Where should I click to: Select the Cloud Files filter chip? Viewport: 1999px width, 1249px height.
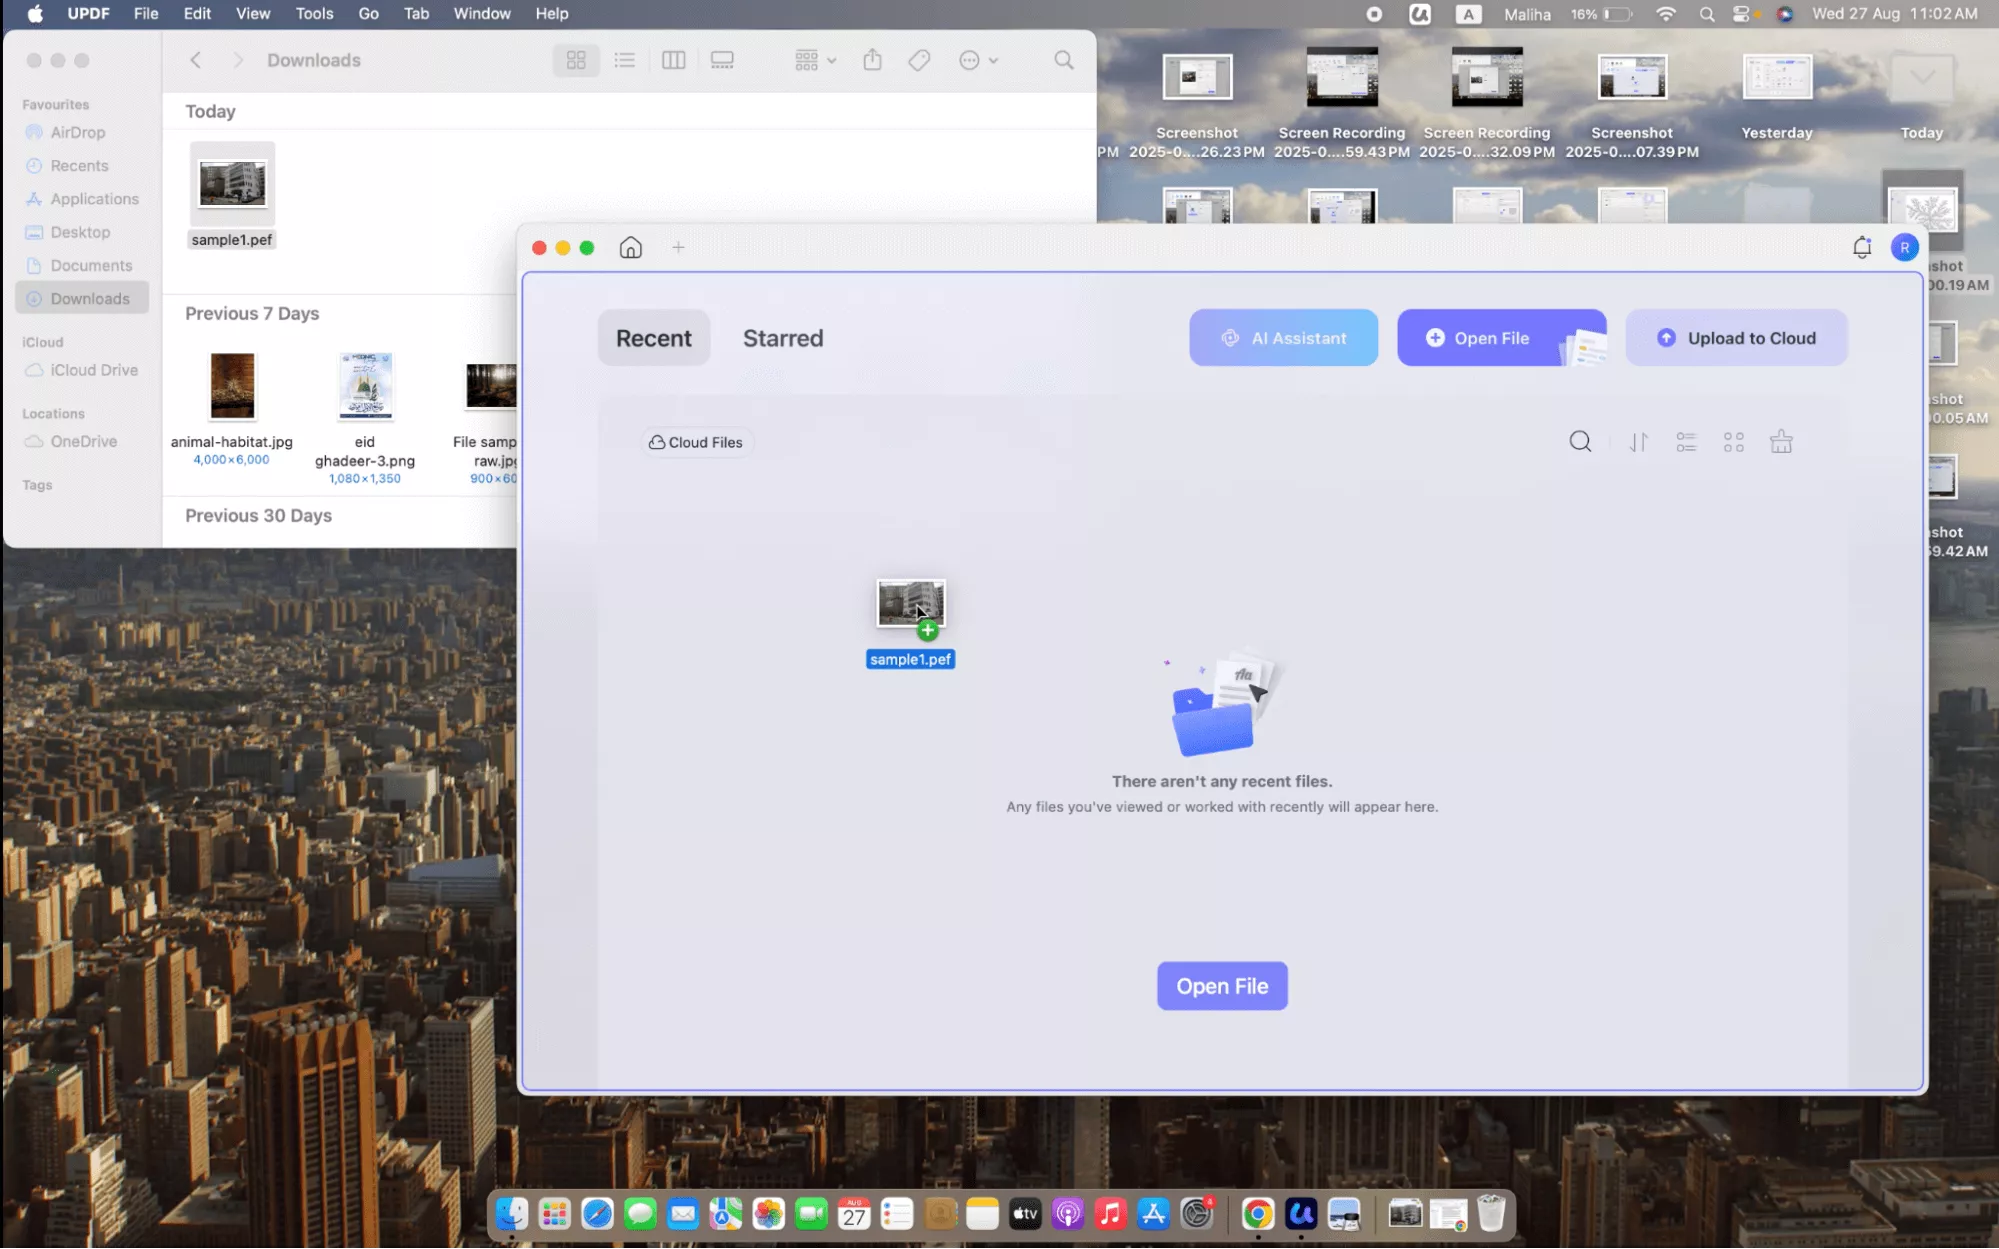(696, 442)
